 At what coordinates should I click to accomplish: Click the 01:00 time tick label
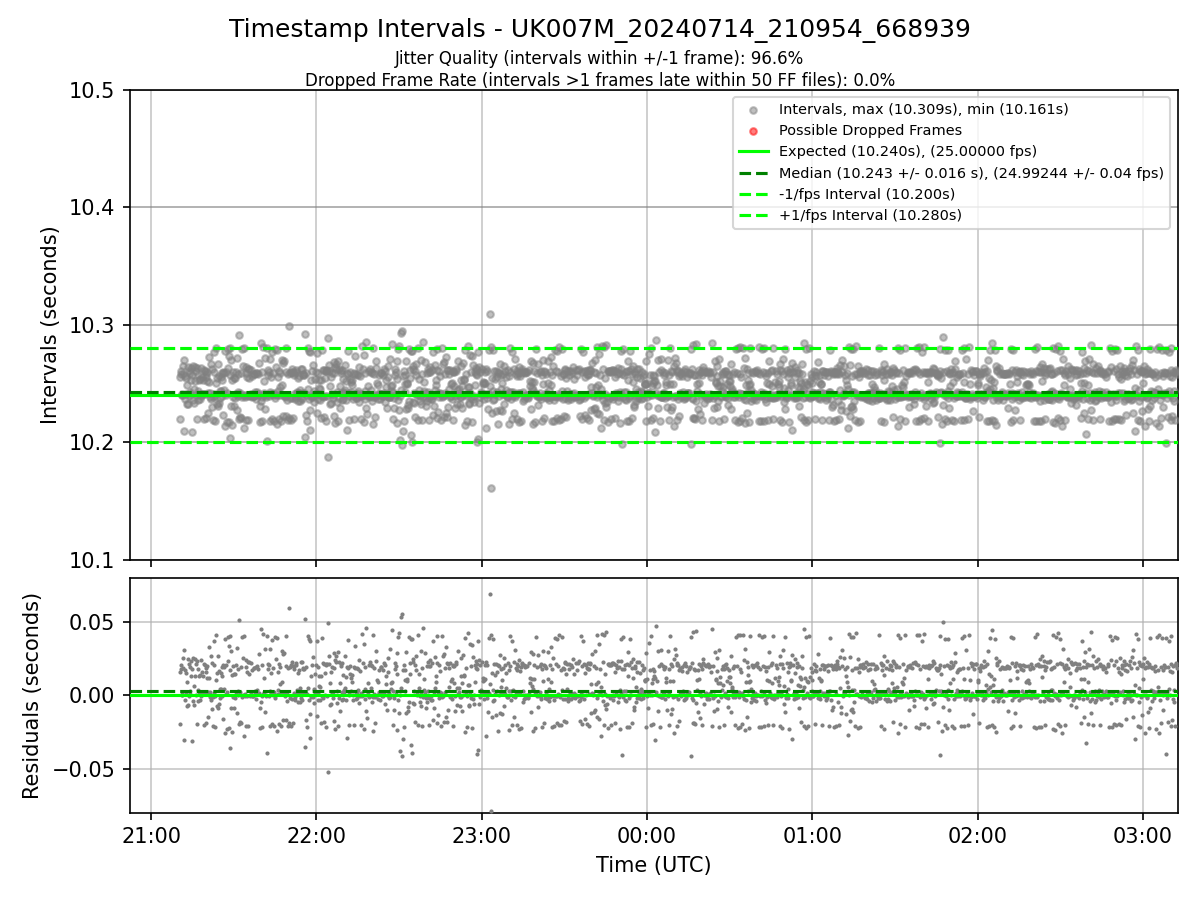click(812, 834)
